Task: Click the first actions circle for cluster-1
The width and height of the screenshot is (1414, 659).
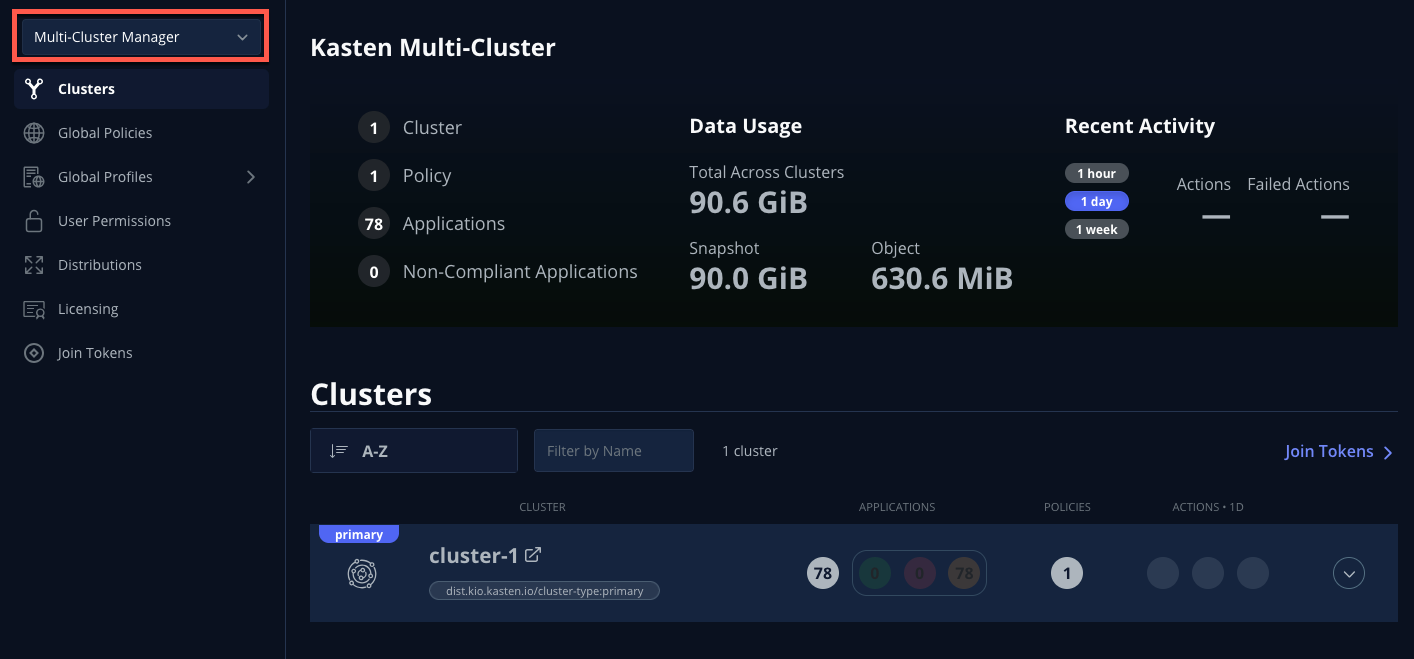Action: [1163, 573]
